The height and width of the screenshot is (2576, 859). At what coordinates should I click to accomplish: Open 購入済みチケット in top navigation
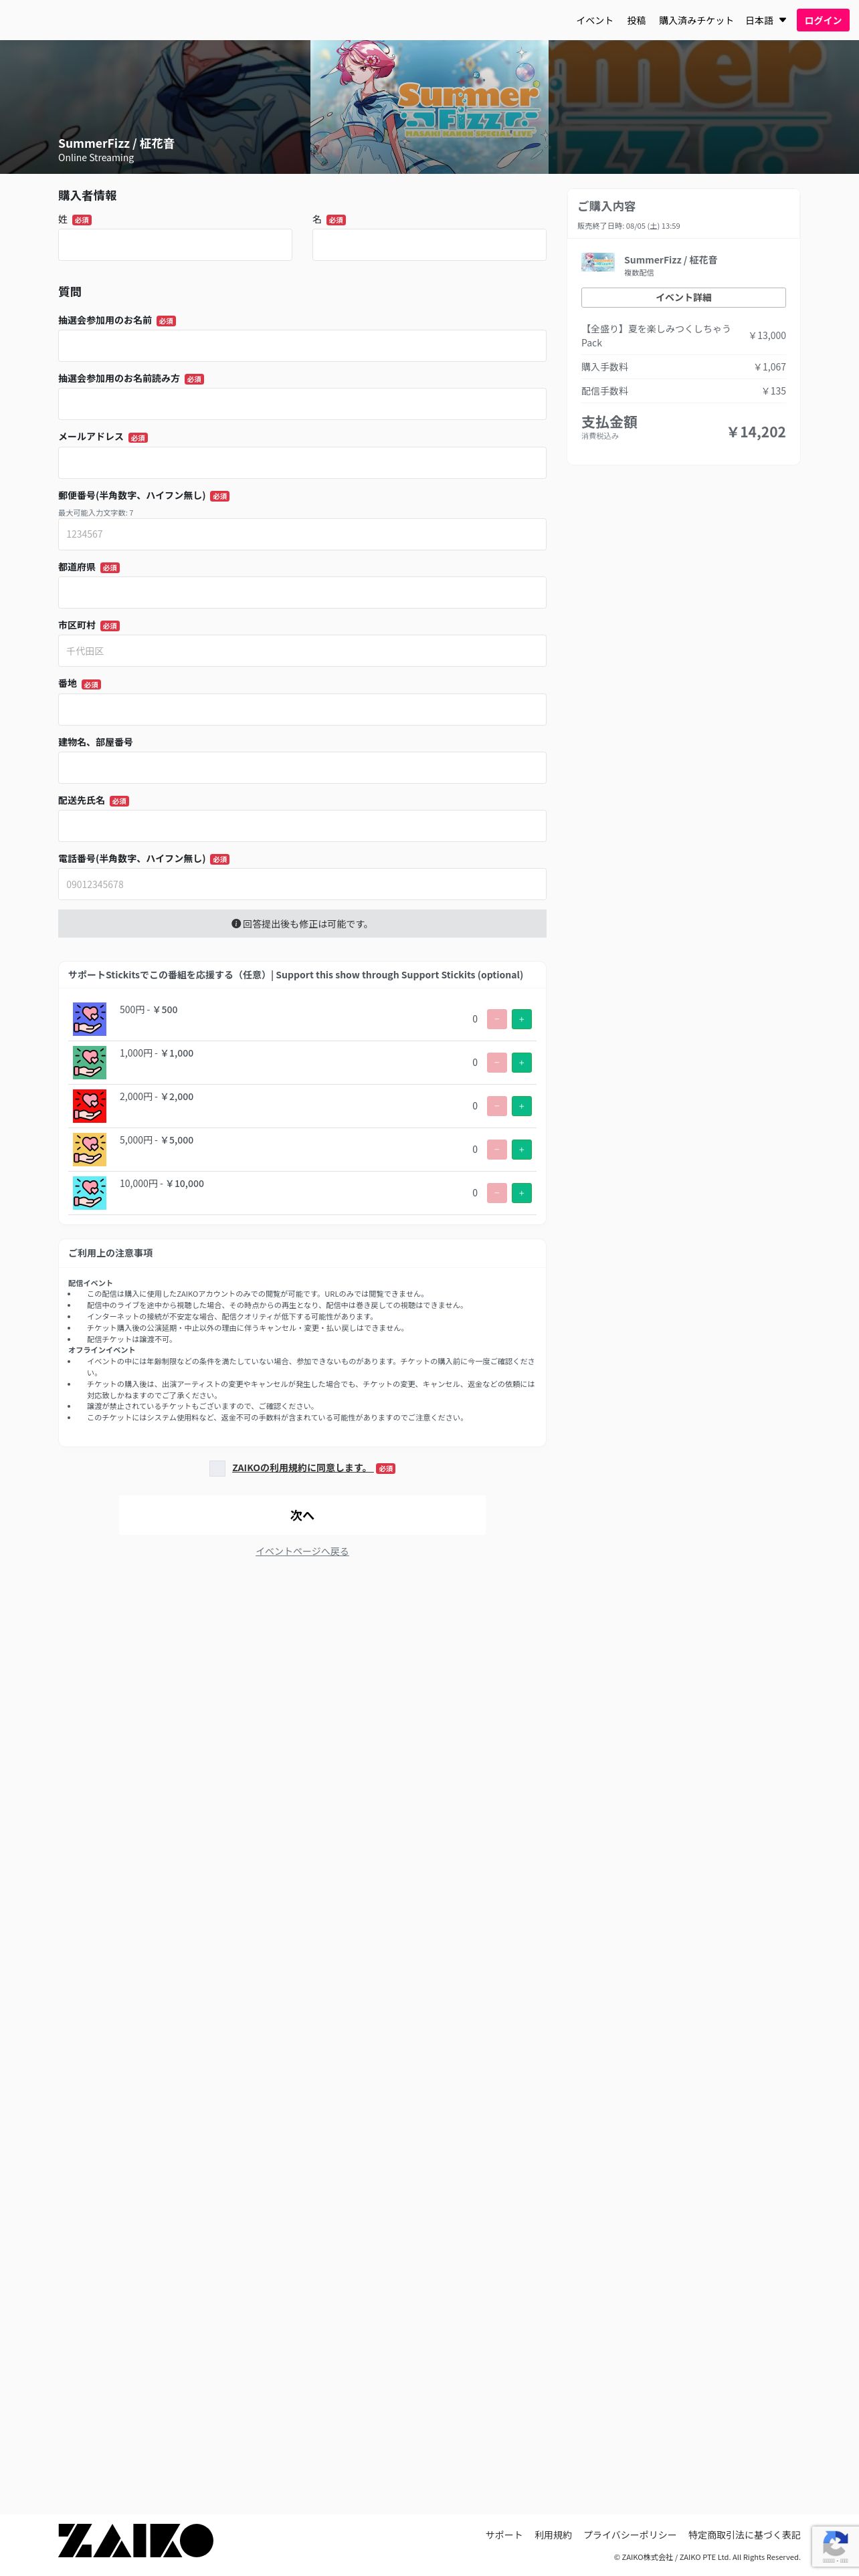point(696,20)
